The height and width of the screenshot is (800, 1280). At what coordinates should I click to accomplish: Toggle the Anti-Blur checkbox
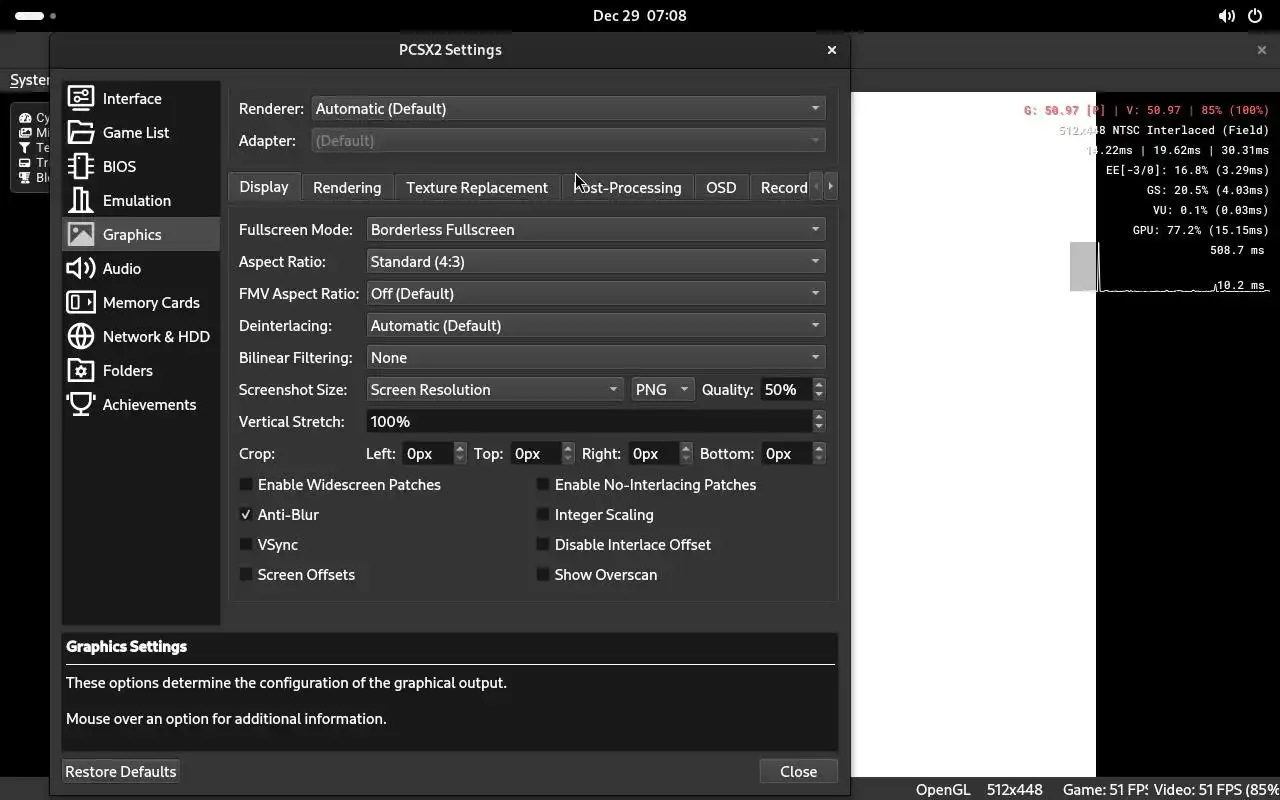click(x=246, y=514)
